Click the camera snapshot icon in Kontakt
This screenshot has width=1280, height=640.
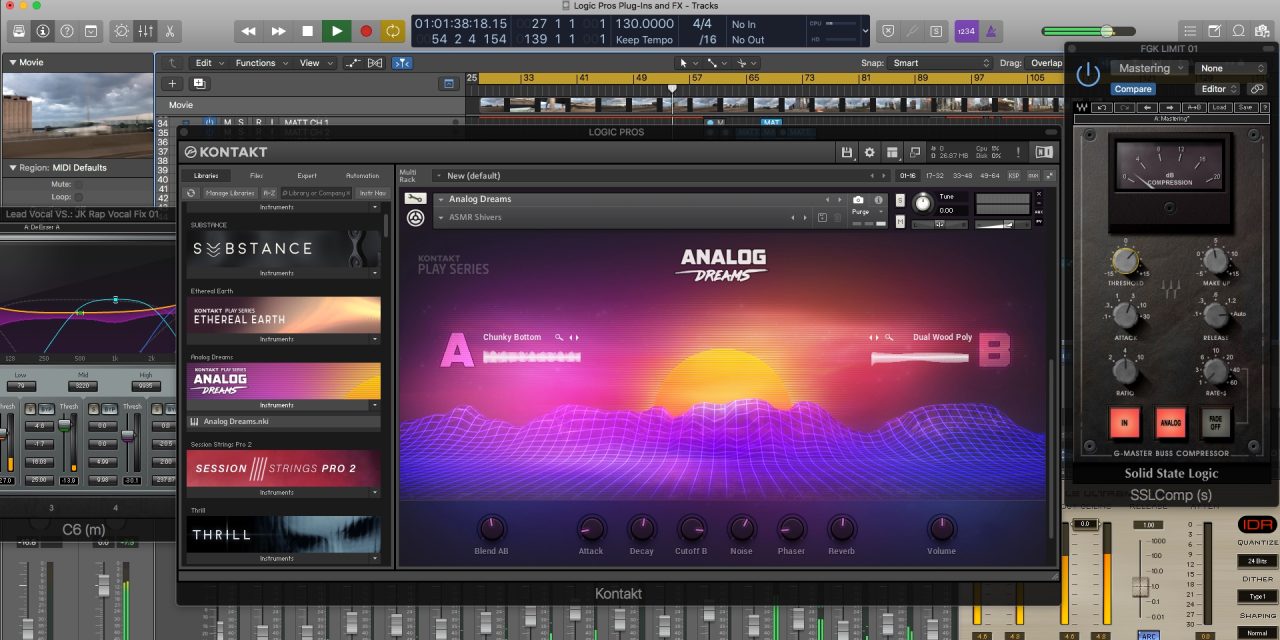point(857,200)
